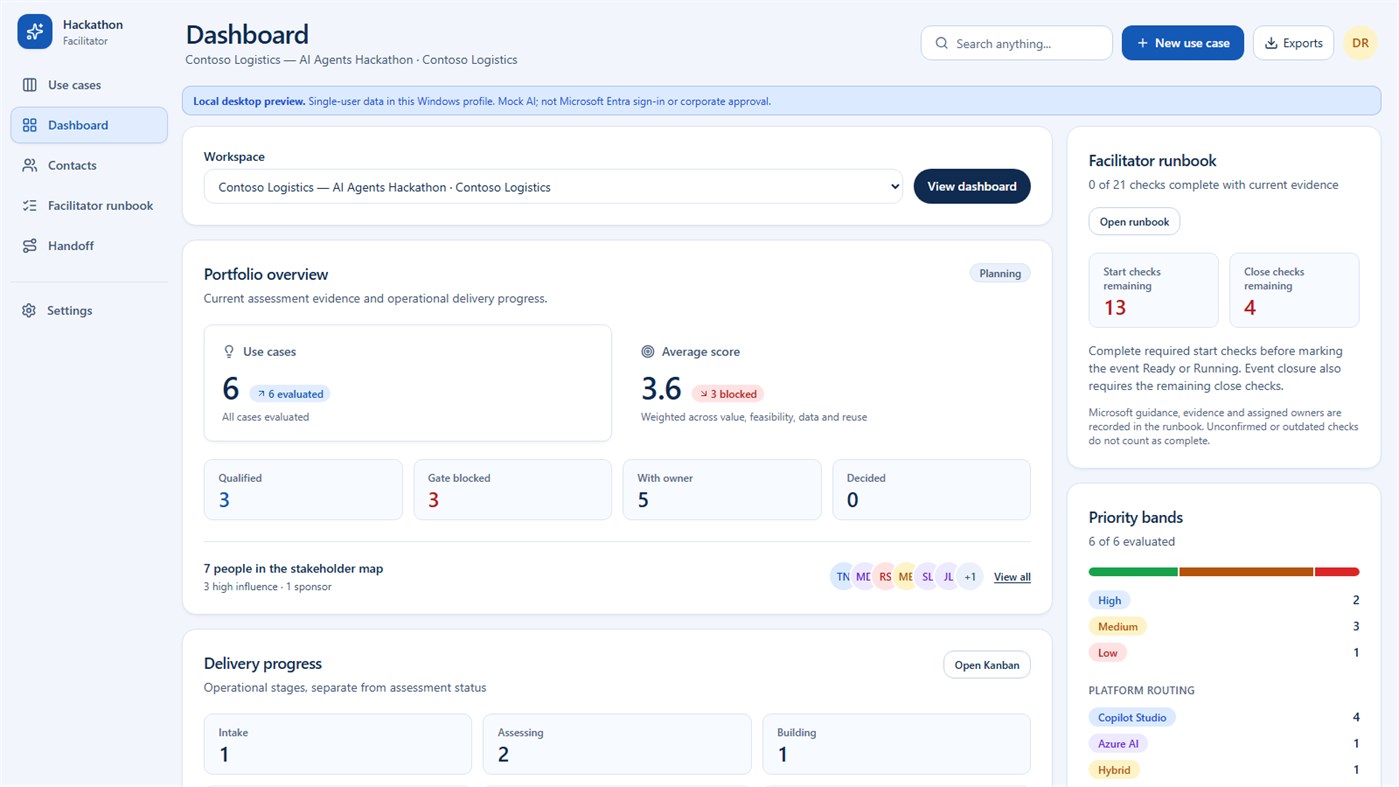Viewport: 1399px width, 787px height.
Task: Click the Start checks remaining card
Action: click(1153, 290)
